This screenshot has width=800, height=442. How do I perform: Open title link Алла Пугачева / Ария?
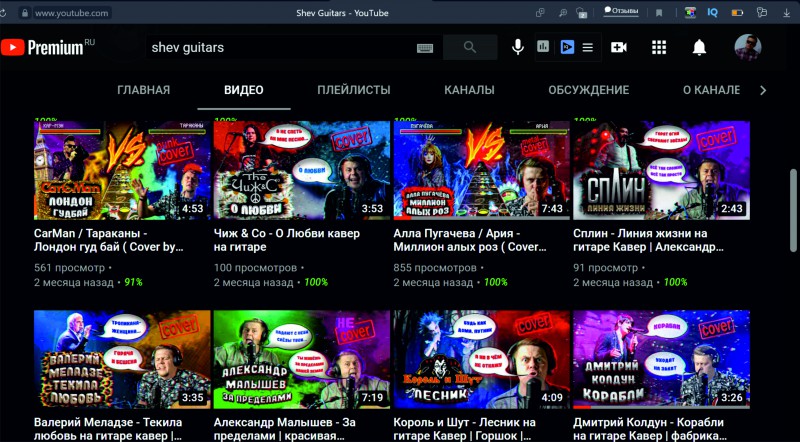pos(470,240)
